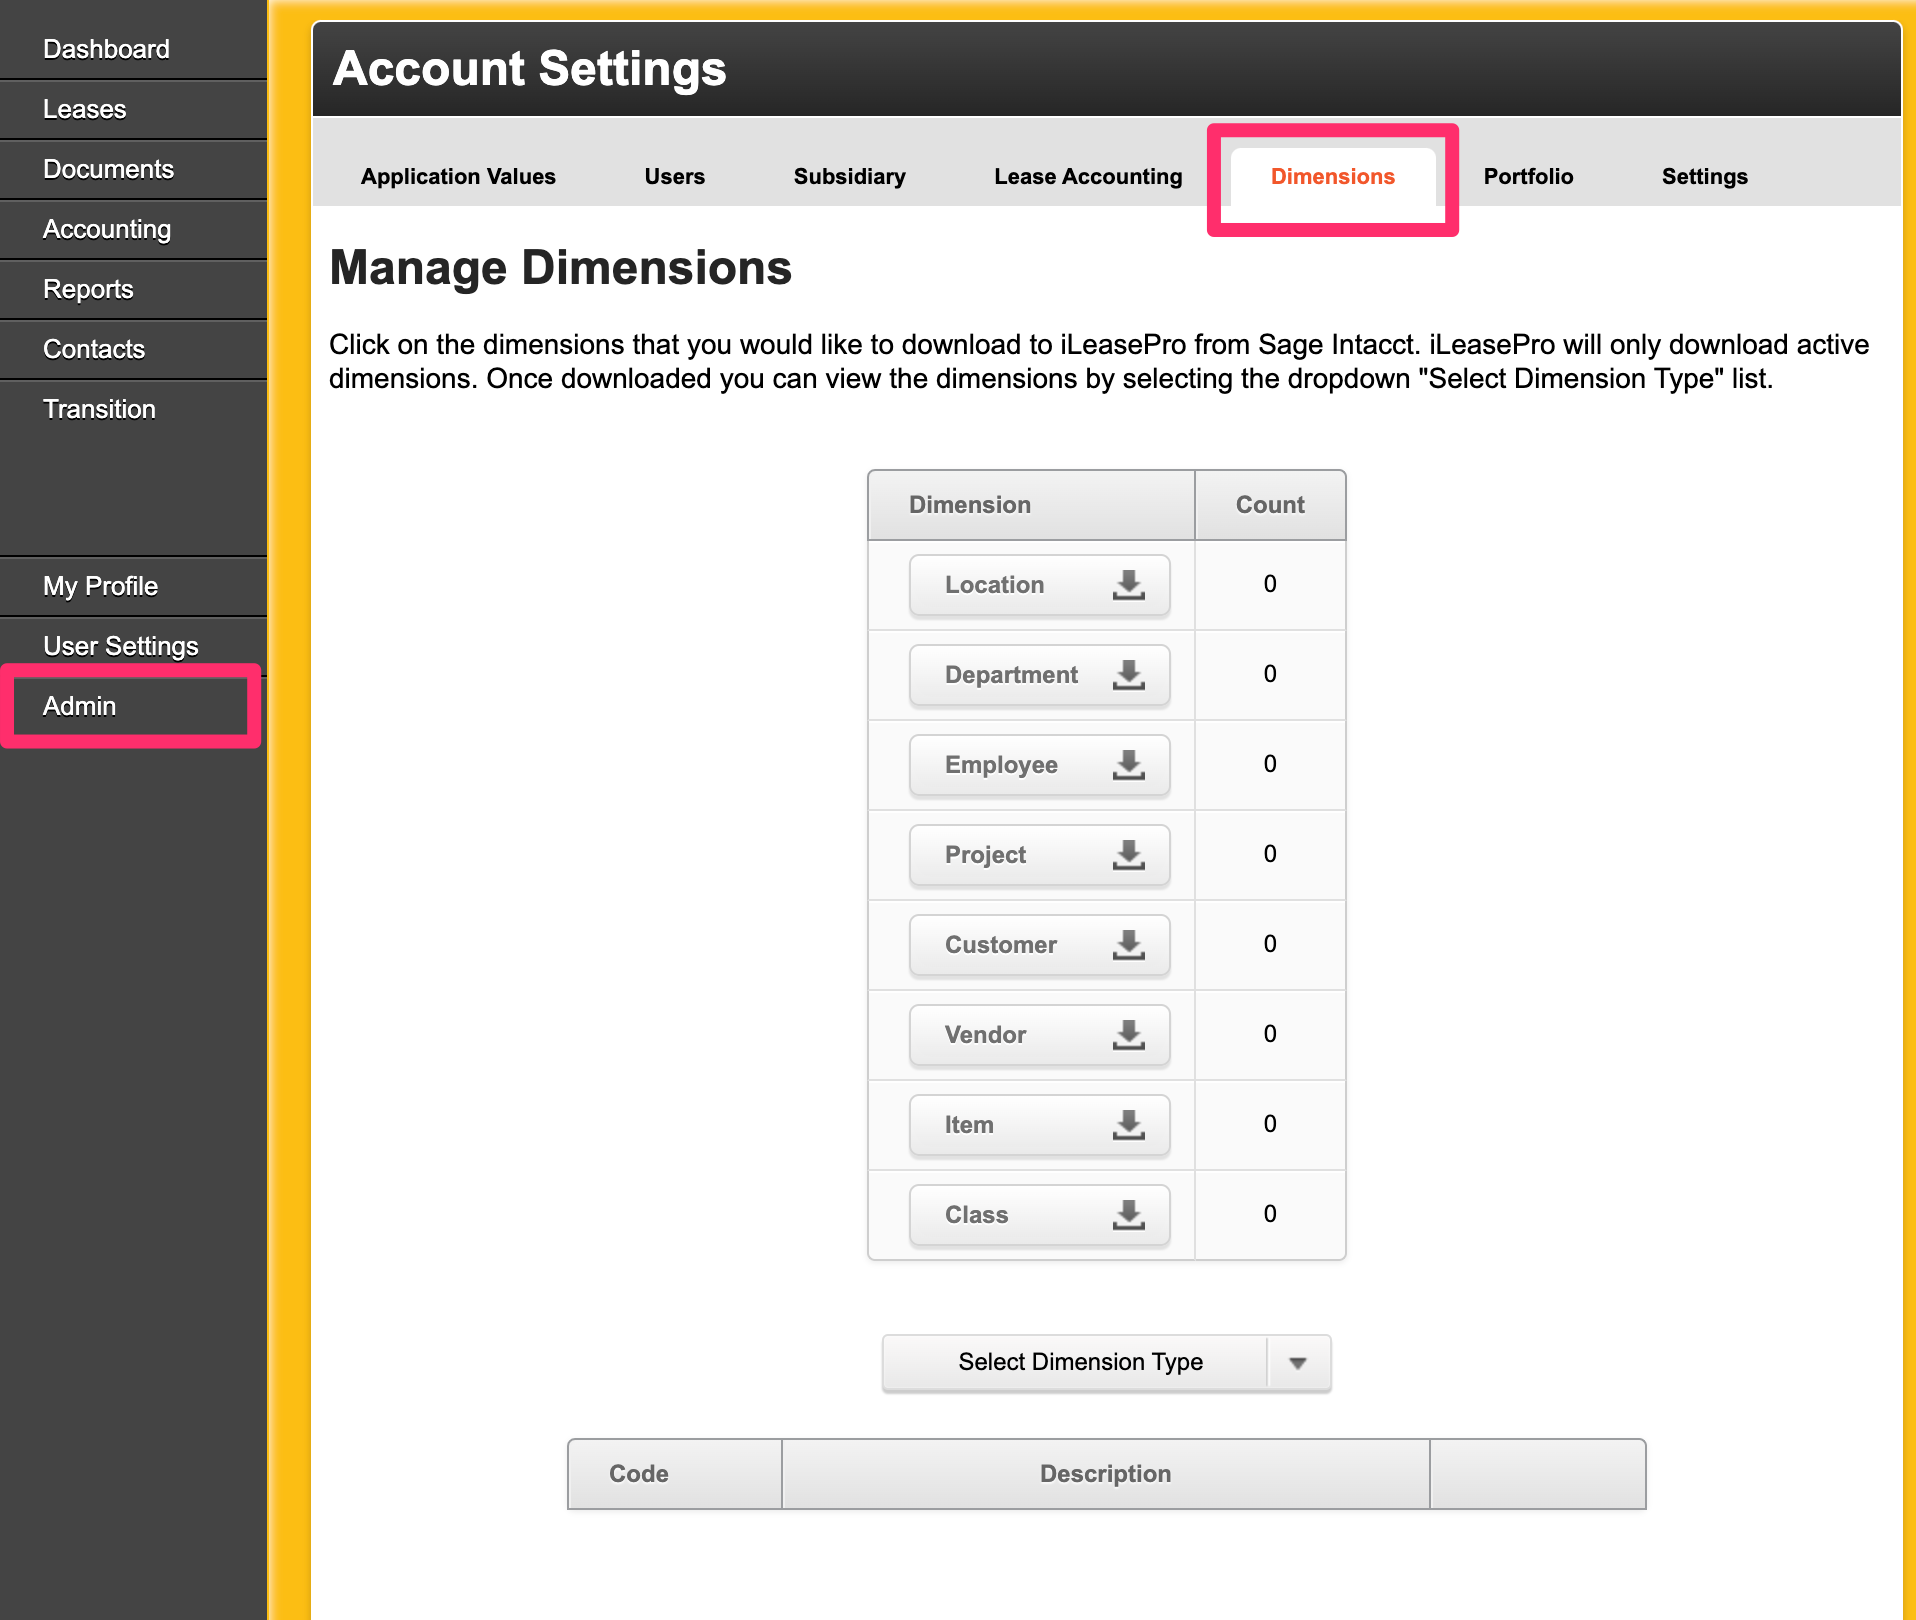Click the Item download icon
Image resolution: width=1916 pixels, height=1620 pixels.
[x=1128, y=1125]
